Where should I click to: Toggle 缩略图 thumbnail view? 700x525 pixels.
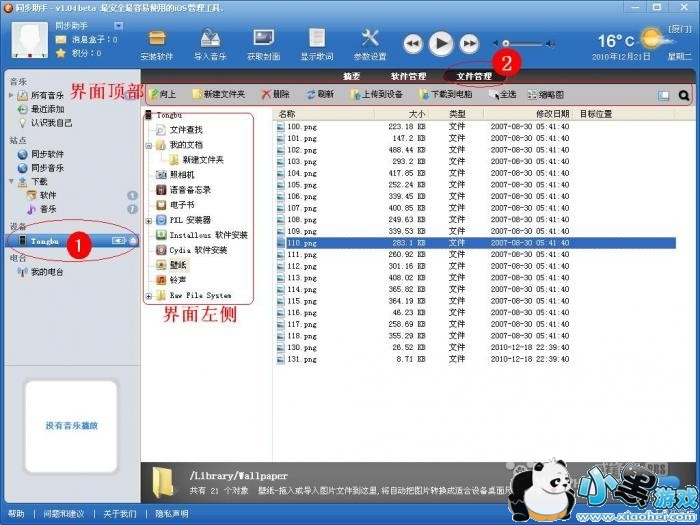pyautogui.click(x=546, y=94)
